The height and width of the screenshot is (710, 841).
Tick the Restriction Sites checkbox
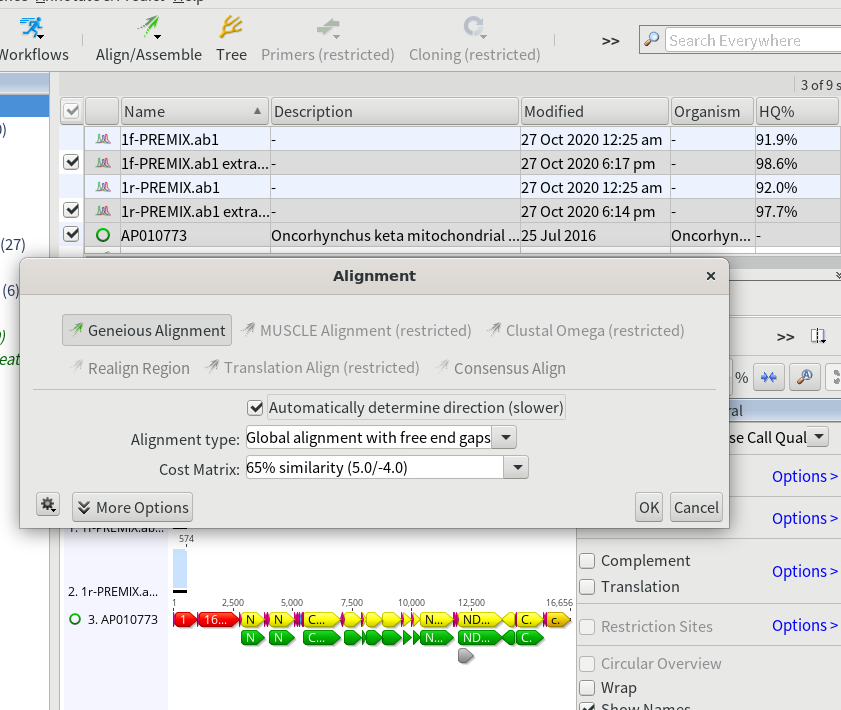(x=587, y=626)
